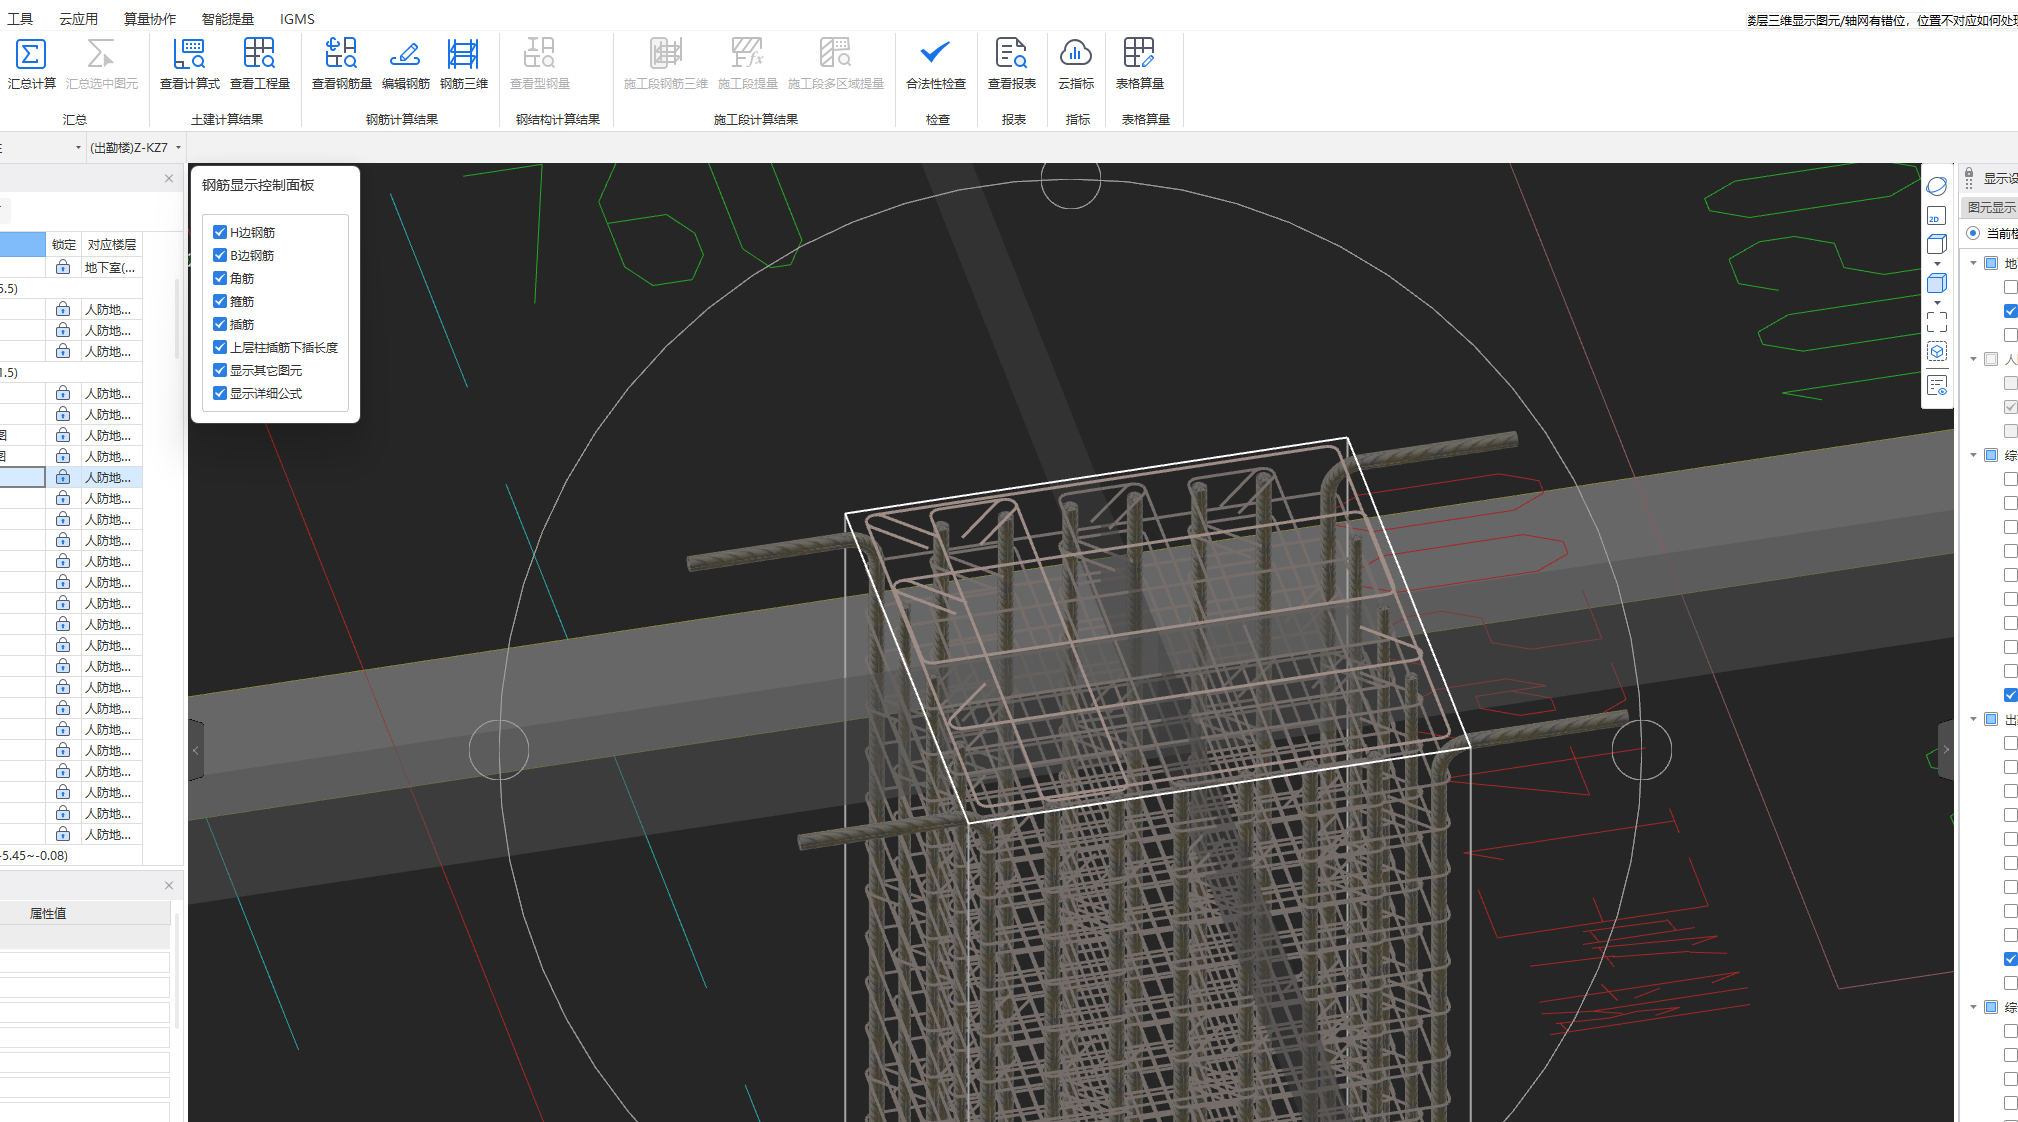Click the 地下室(... floor cell
Image resolution: width=2018 pixels, height=1122 pixels.
pyautogui.click(x=111, y=267)
